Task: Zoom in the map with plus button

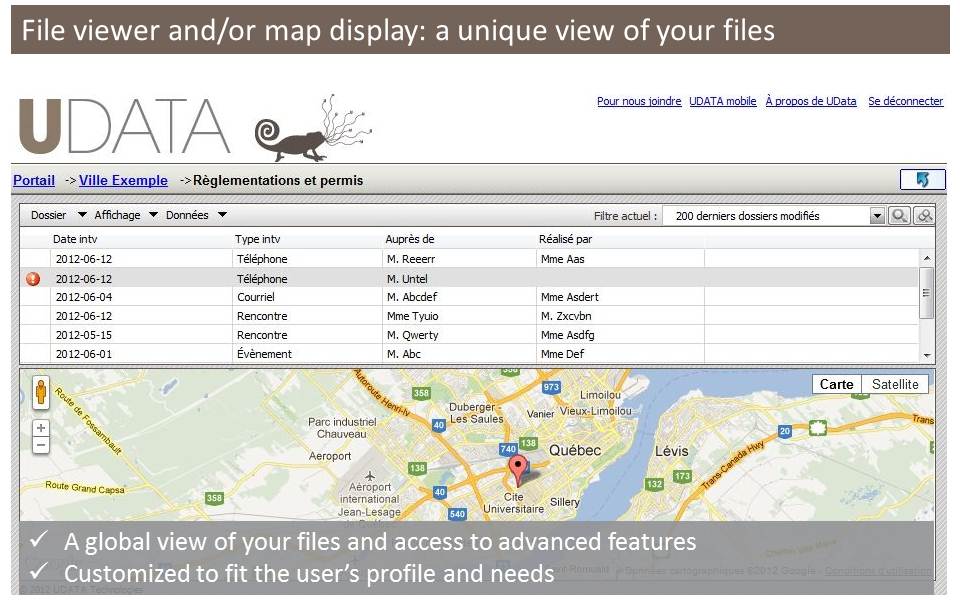Action: (x=41, y=428)
